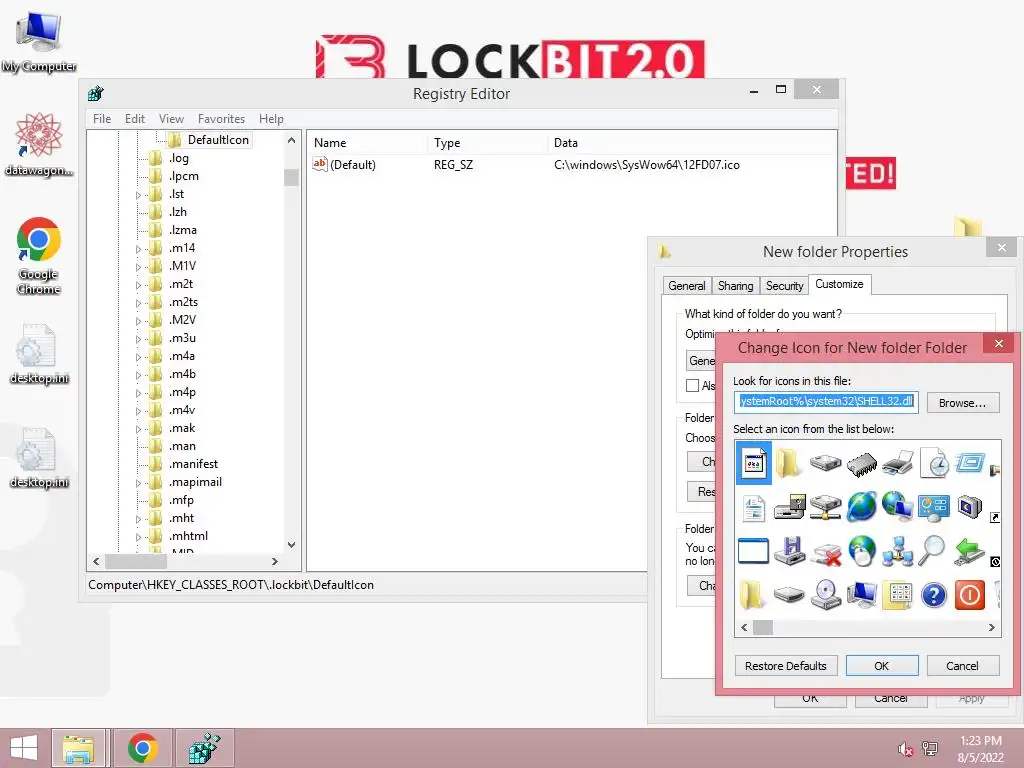Choose the network drive icon with cable
Viewport: 1024px width, 768px height.
coord(825,507)
